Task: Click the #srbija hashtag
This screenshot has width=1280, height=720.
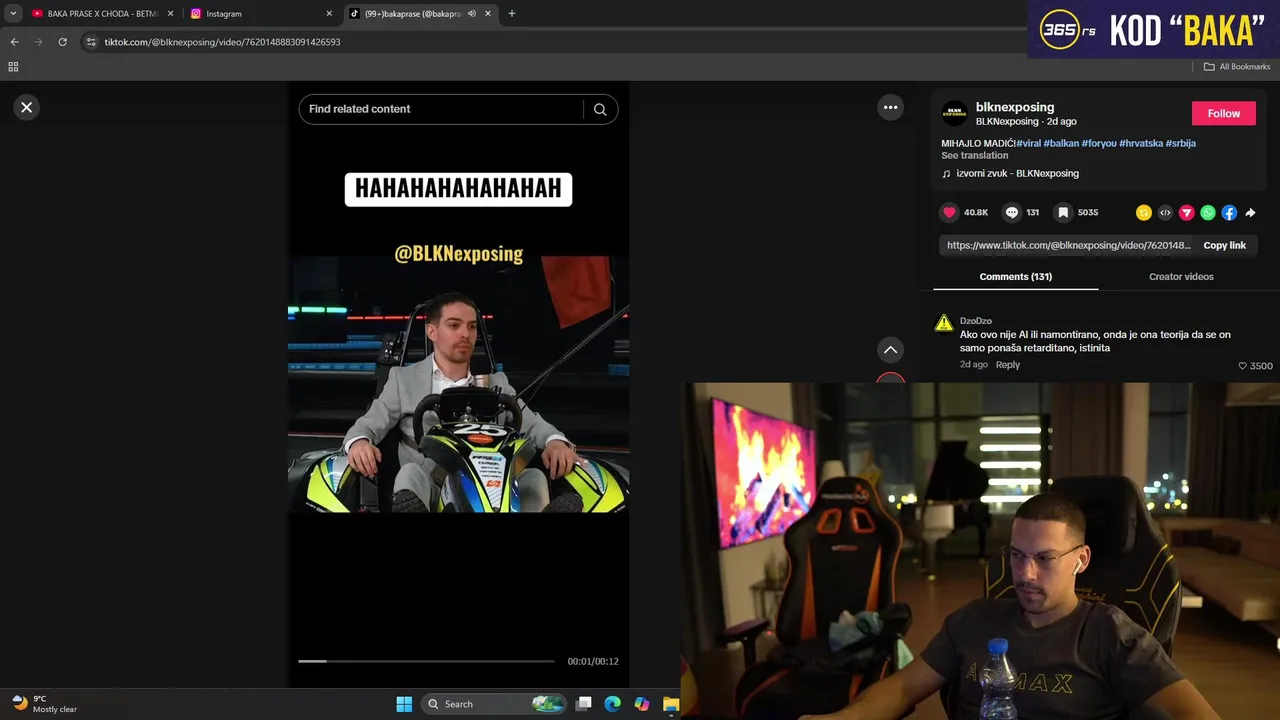Action: 1181,143
